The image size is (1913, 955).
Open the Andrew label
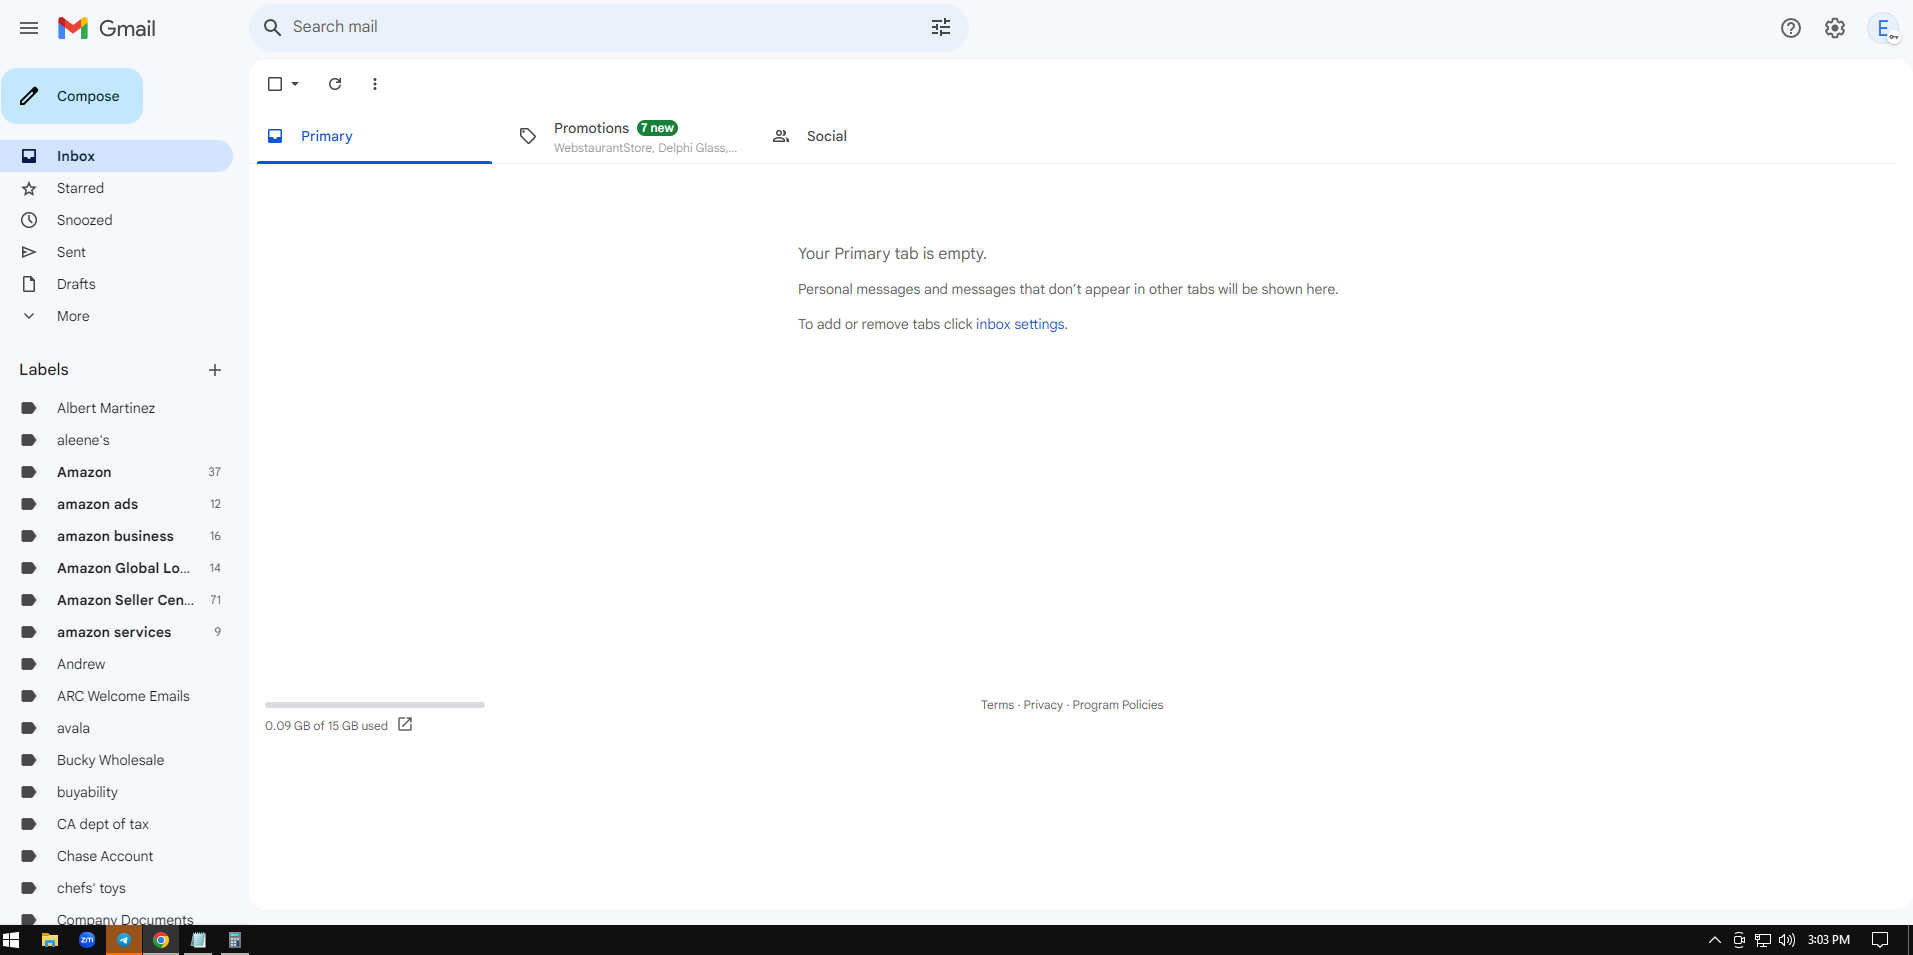(x=116, y=664)
